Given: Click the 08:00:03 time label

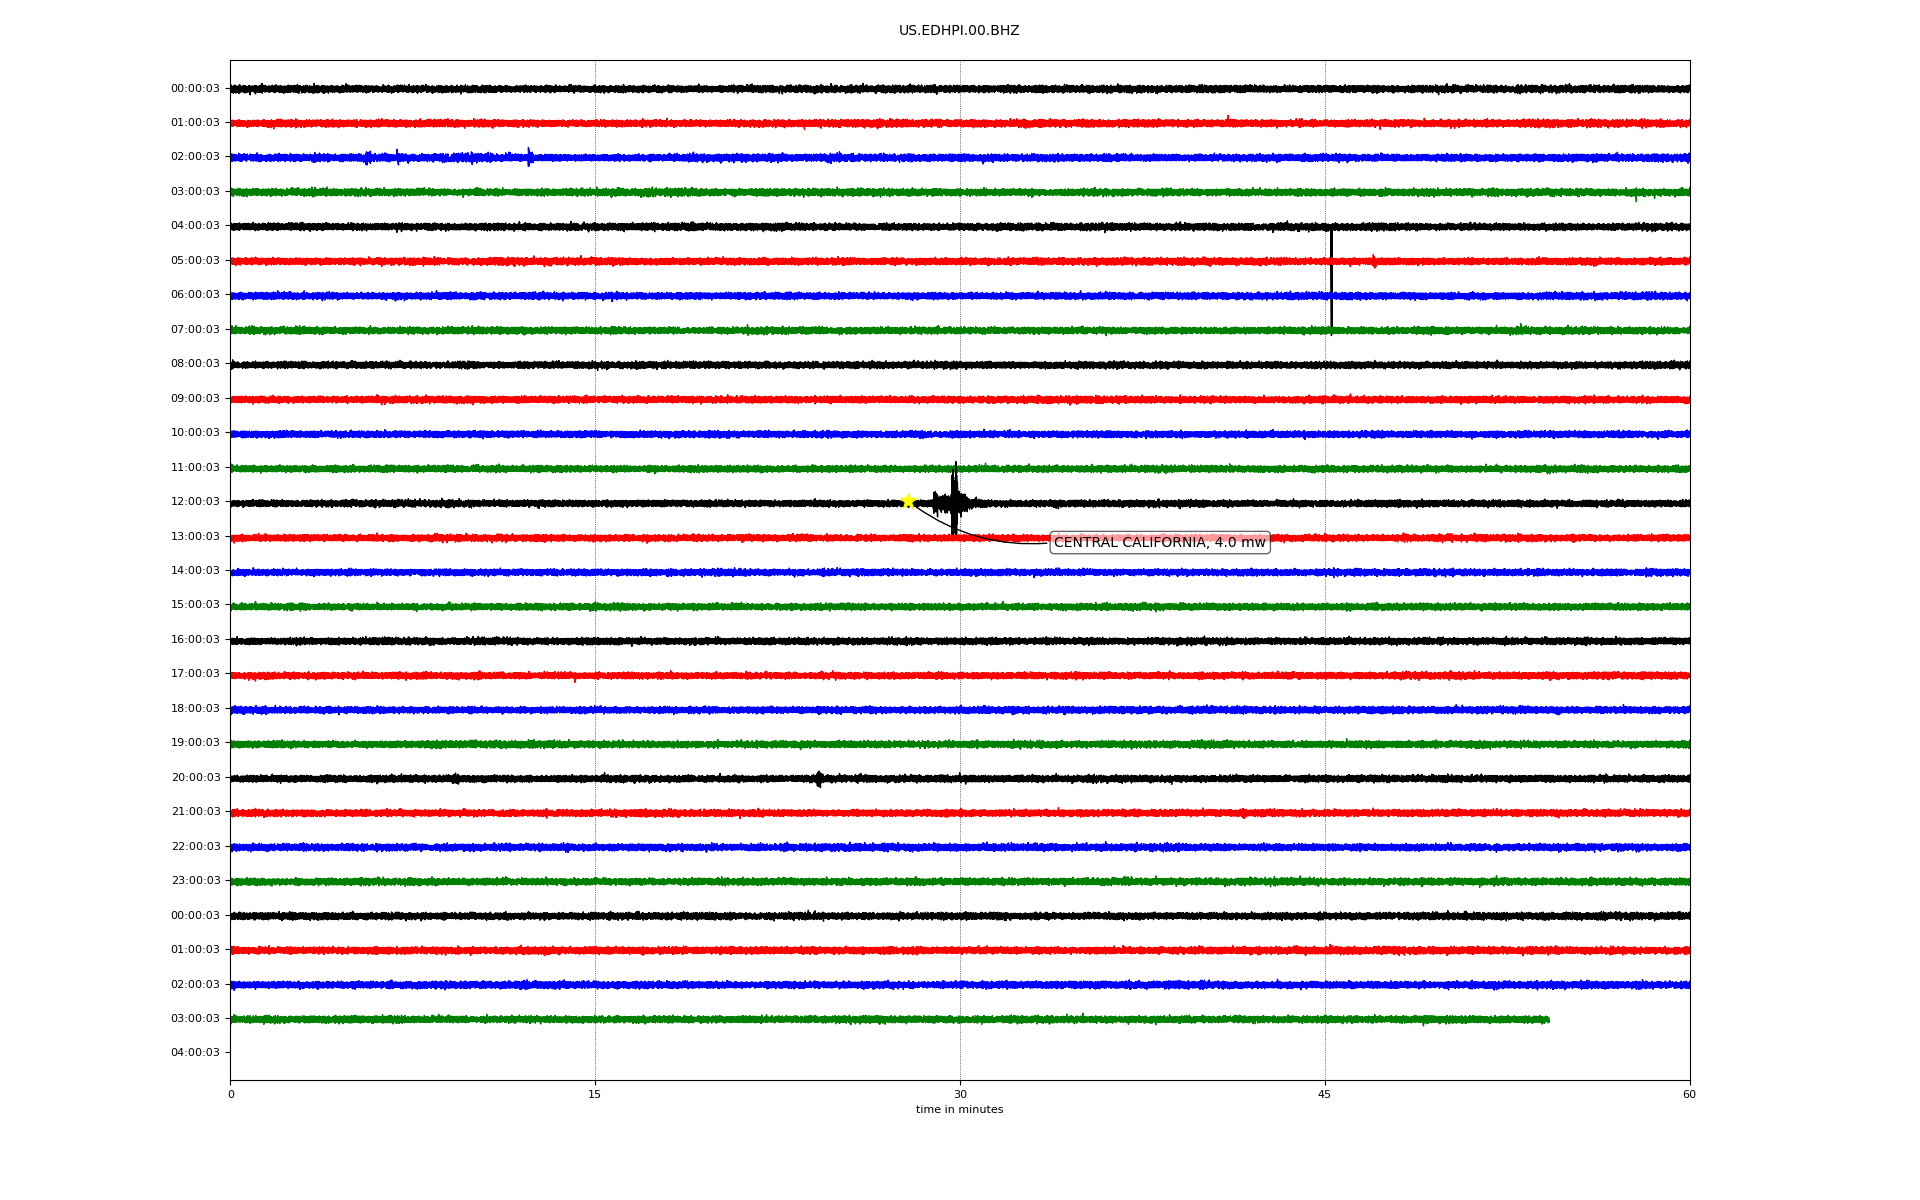Looking at the screenshot, I should (195, 364).
